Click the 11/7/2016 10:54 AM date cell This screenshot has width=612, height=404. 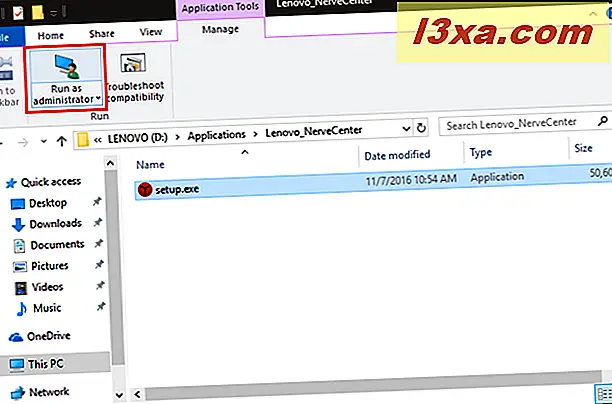[x=411, y=180]
